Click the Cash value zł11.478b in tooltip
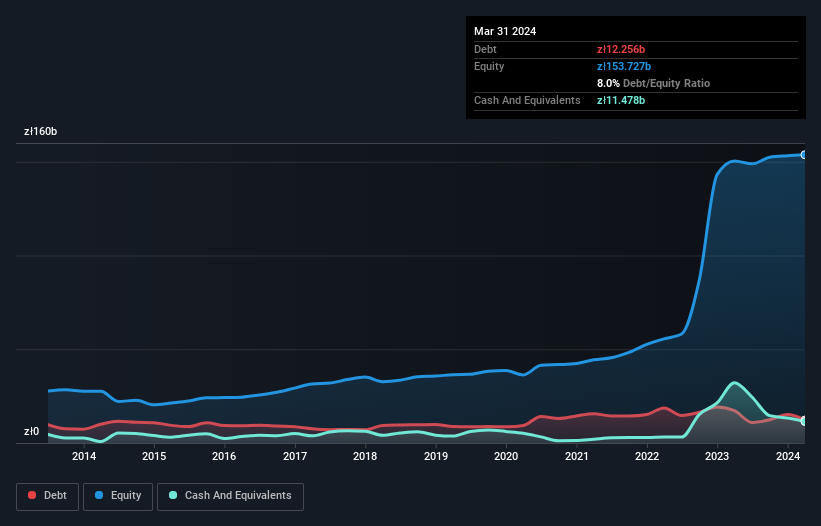Viewport: 821px width, 526px height. tap(621, 100)
